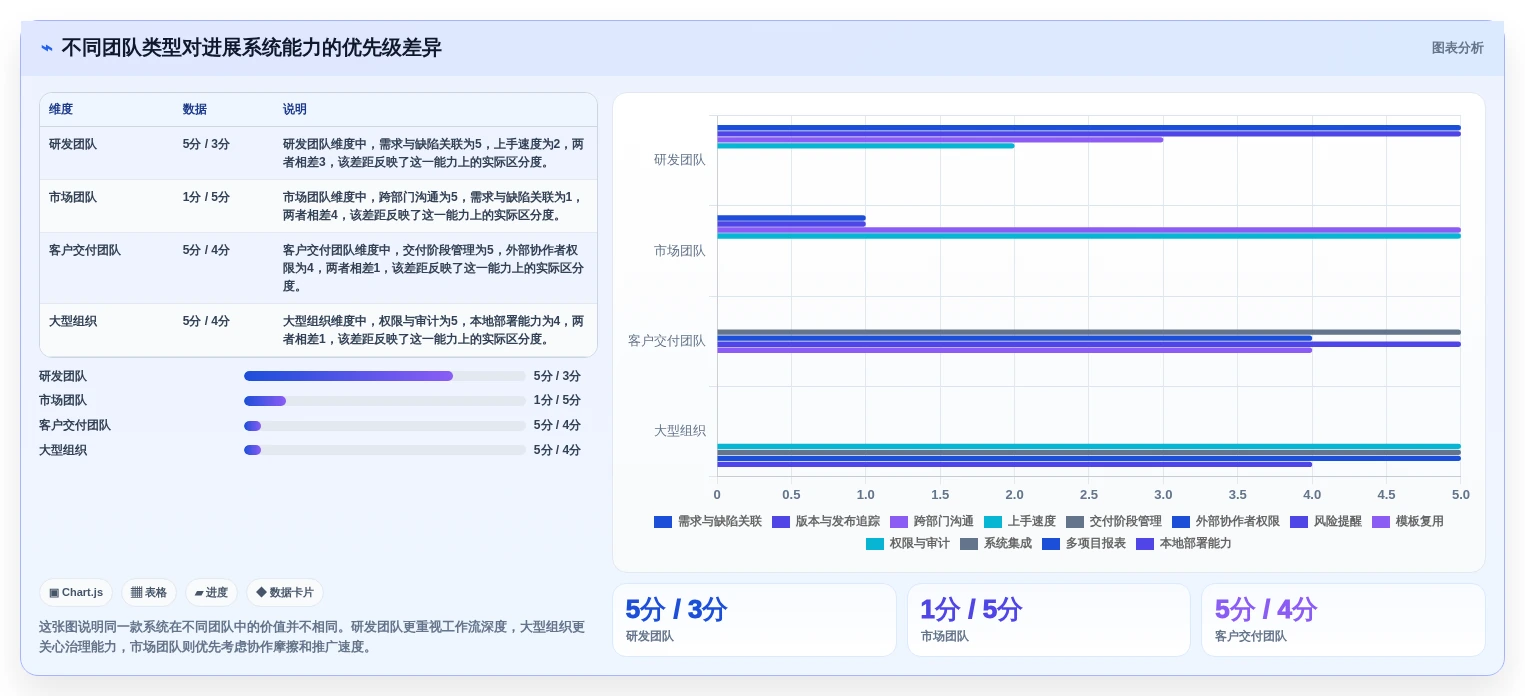Click the 维度 column header

coord(61,109)
